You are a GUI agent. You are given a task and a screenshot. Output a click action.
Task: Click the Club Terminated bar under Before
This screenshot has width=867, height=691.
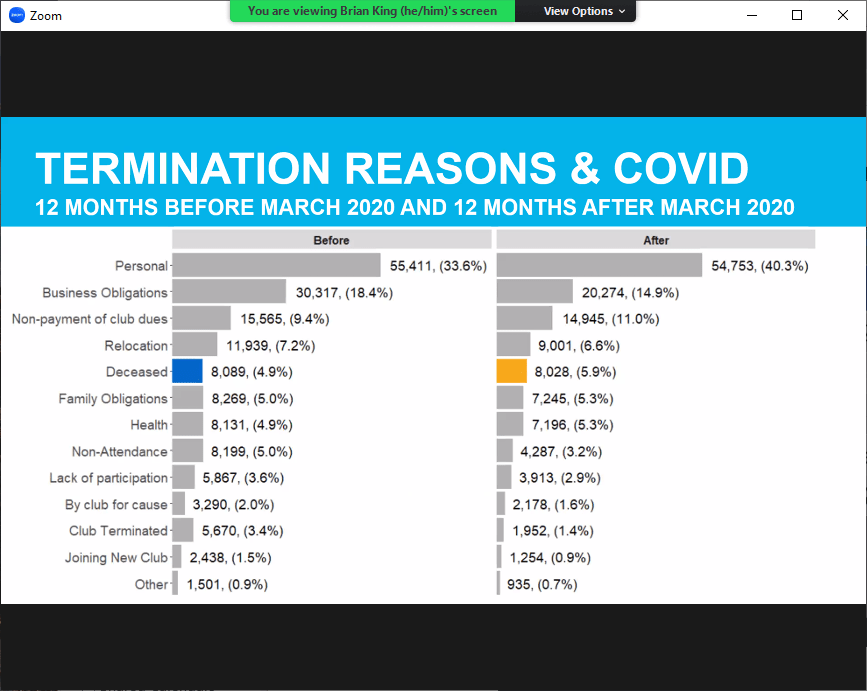183,531
